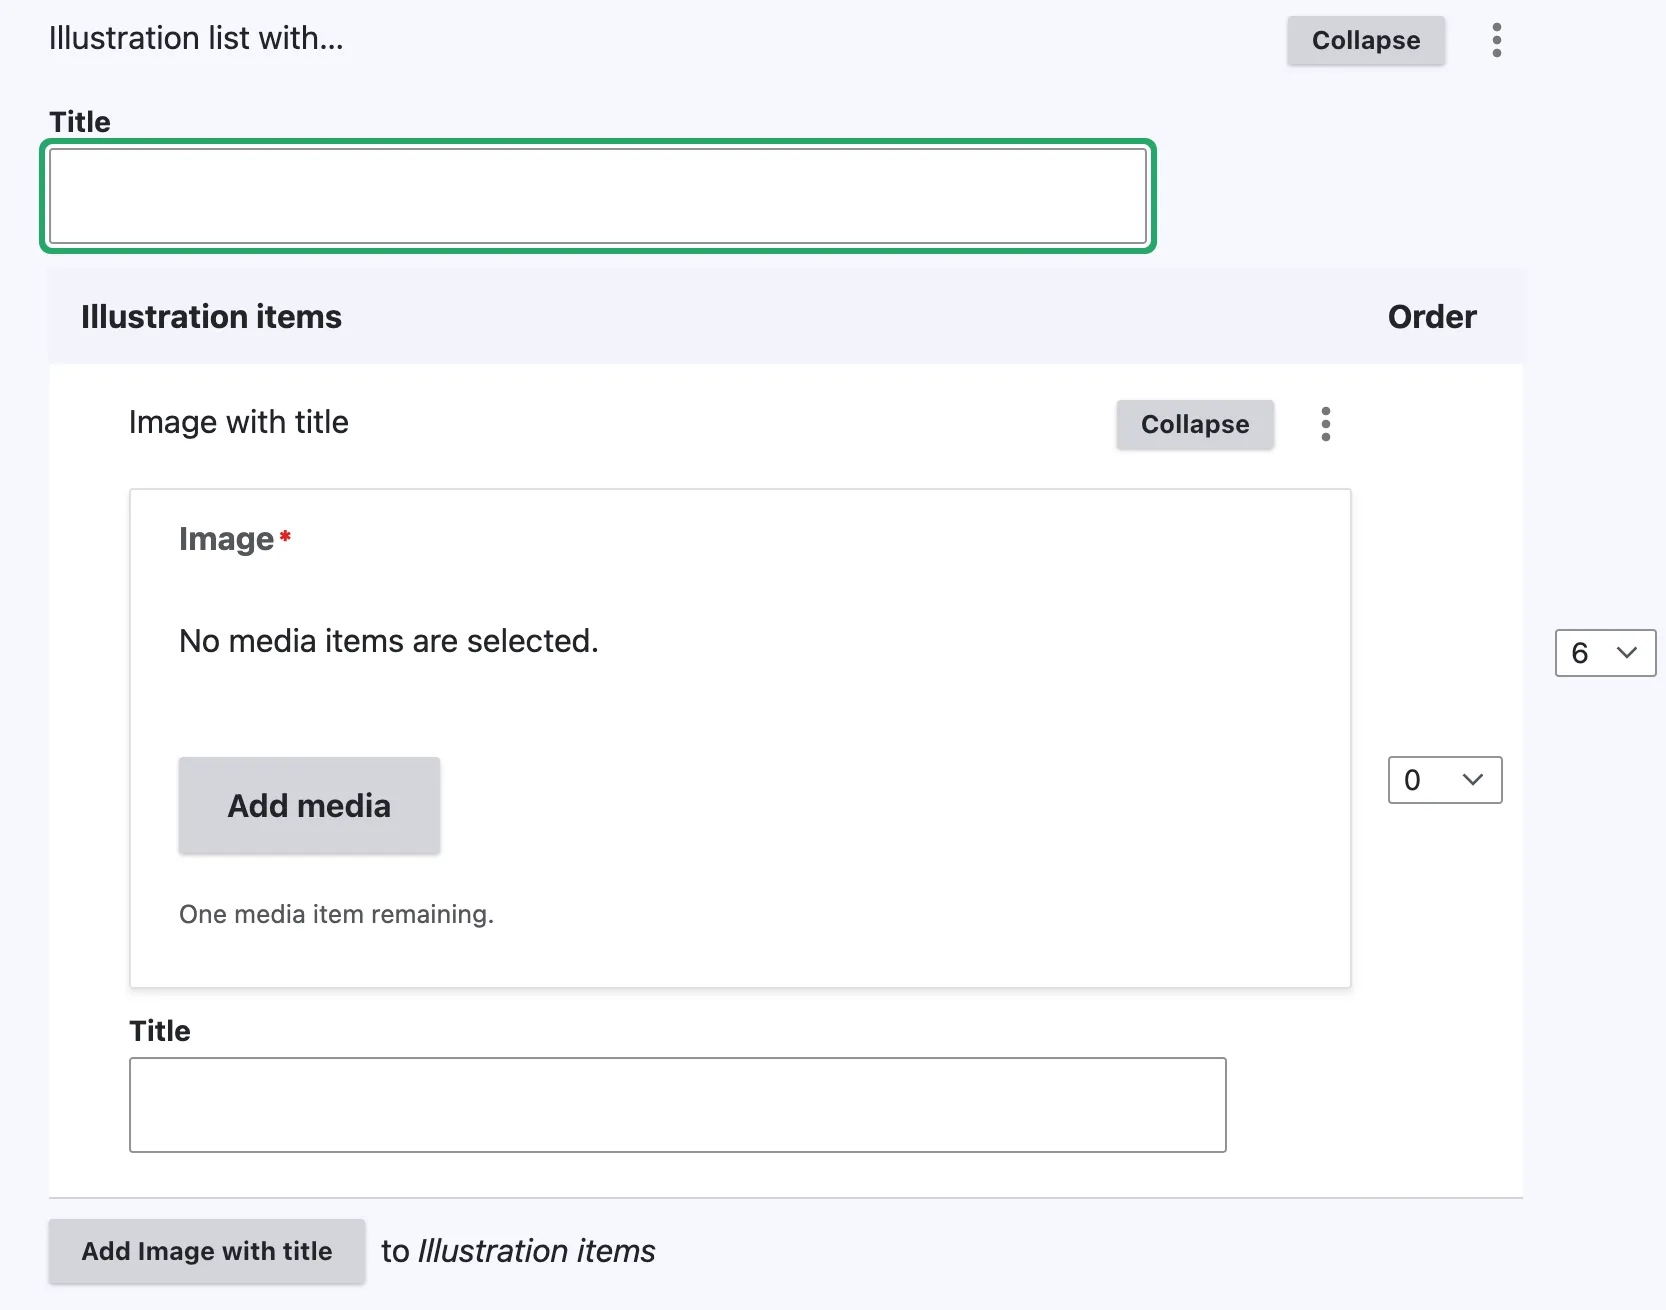Click the Add Image with title button
This screenshot has height=1310, width=1666.
click(207, 1251)
